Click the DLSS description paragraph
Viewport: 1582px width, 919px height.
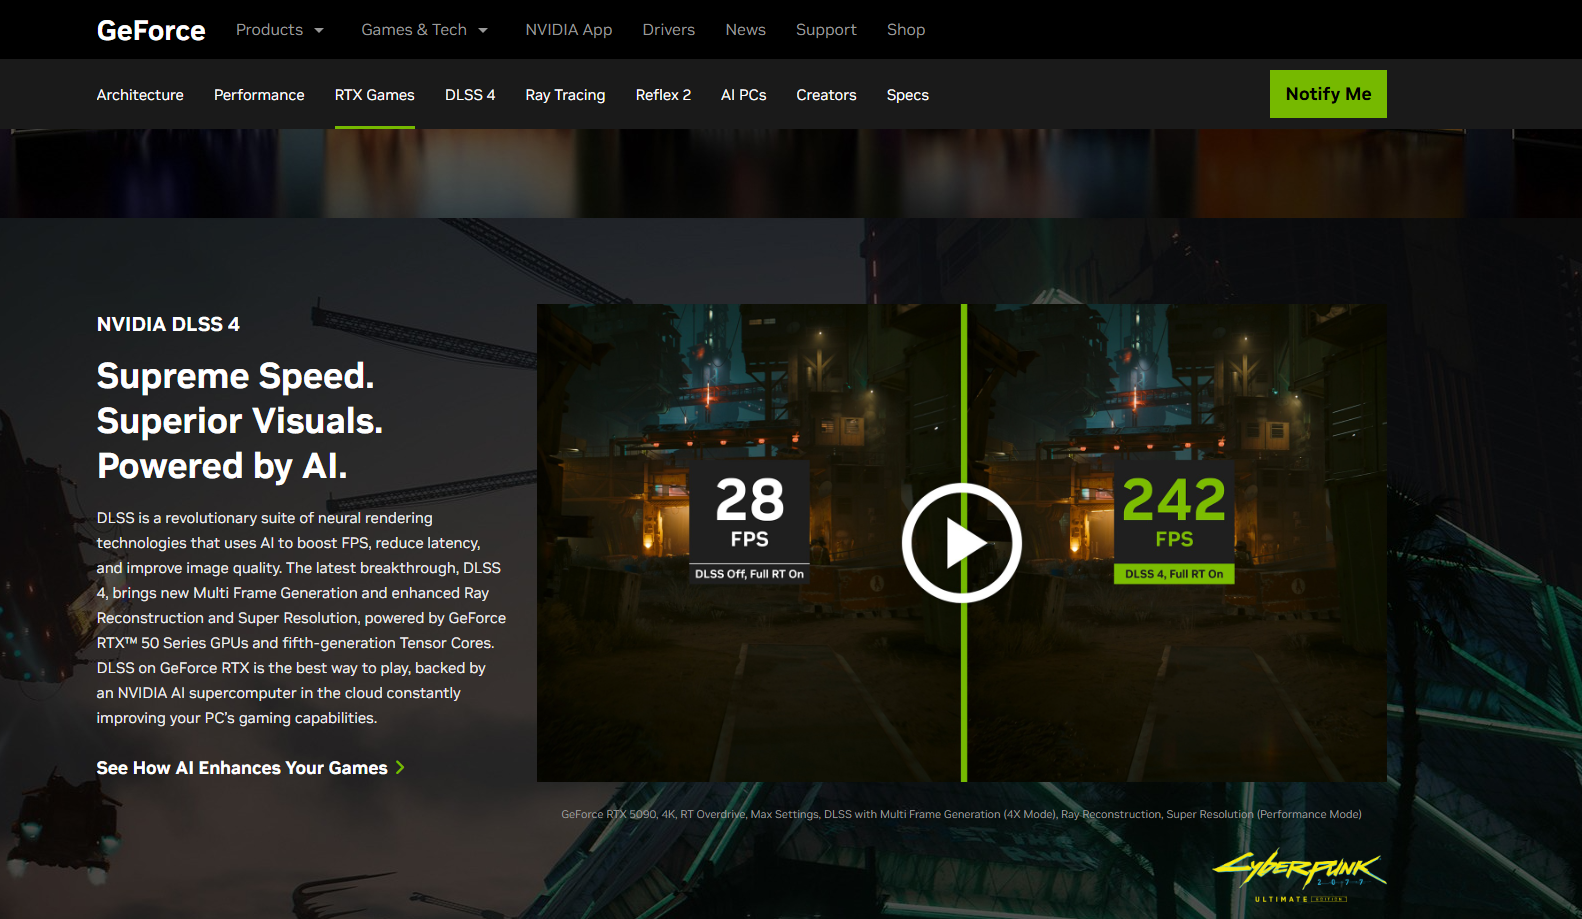(x=301, y=618)
